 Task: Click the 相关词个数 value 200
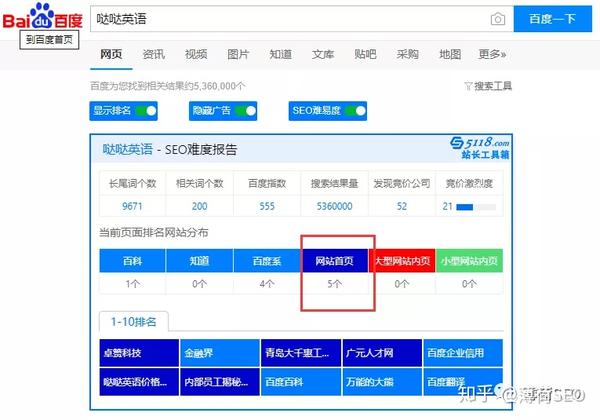[x=199, y=207]
